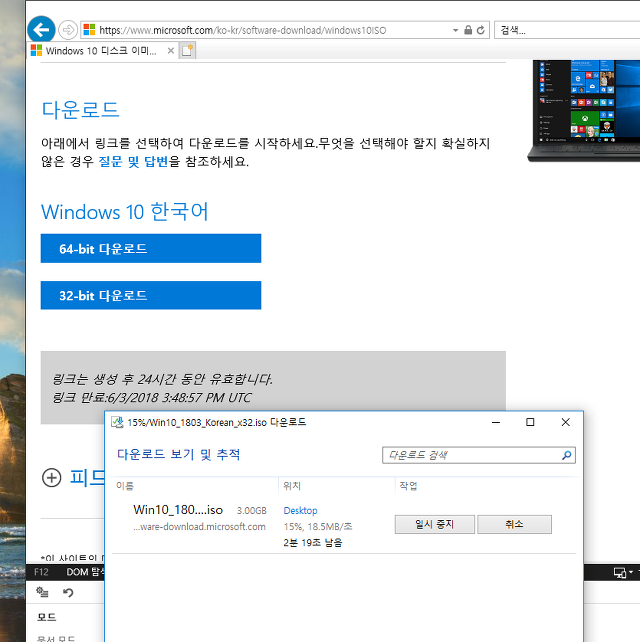Click the Windows 10 laptop image
The width and height of the screenshot is (640, 642).
coord(584,111)
